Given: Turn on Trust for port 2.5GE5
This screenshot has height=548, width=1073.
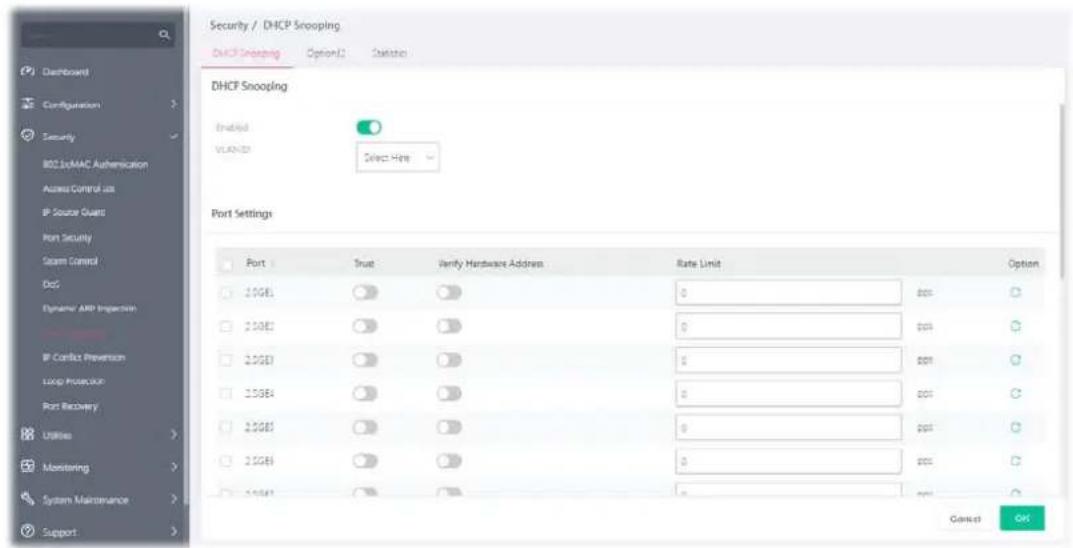Looking at the screenshot, I should 365,428.
